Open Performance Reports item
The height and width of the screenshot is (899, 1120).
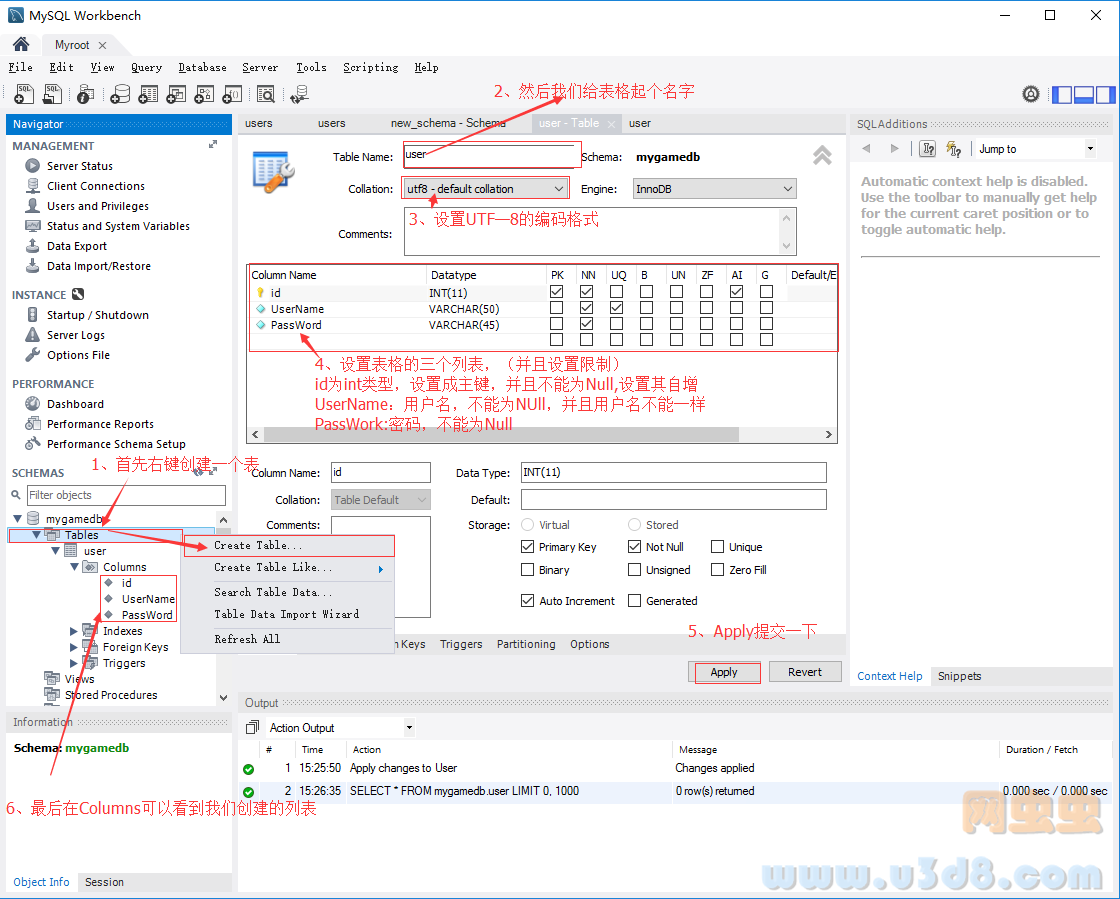pyautogui.click(x=100, y=424)
